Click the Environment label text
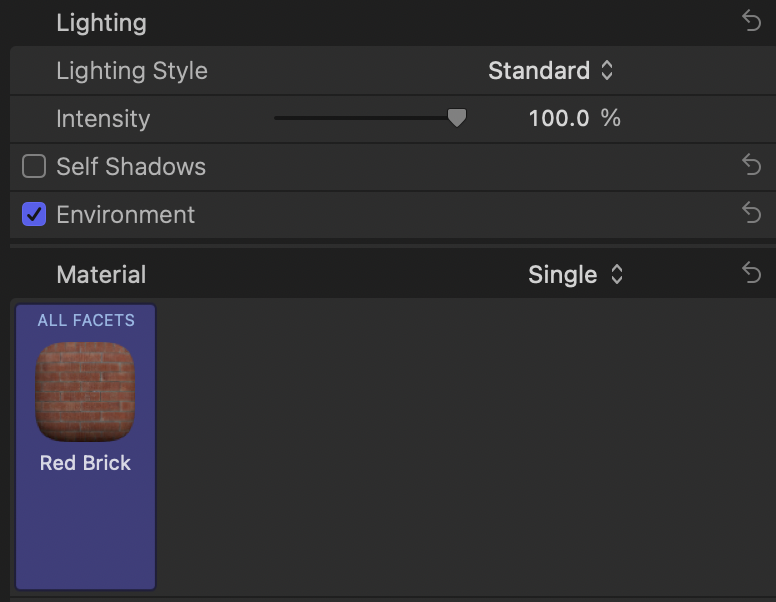 (x=126, y=214)
